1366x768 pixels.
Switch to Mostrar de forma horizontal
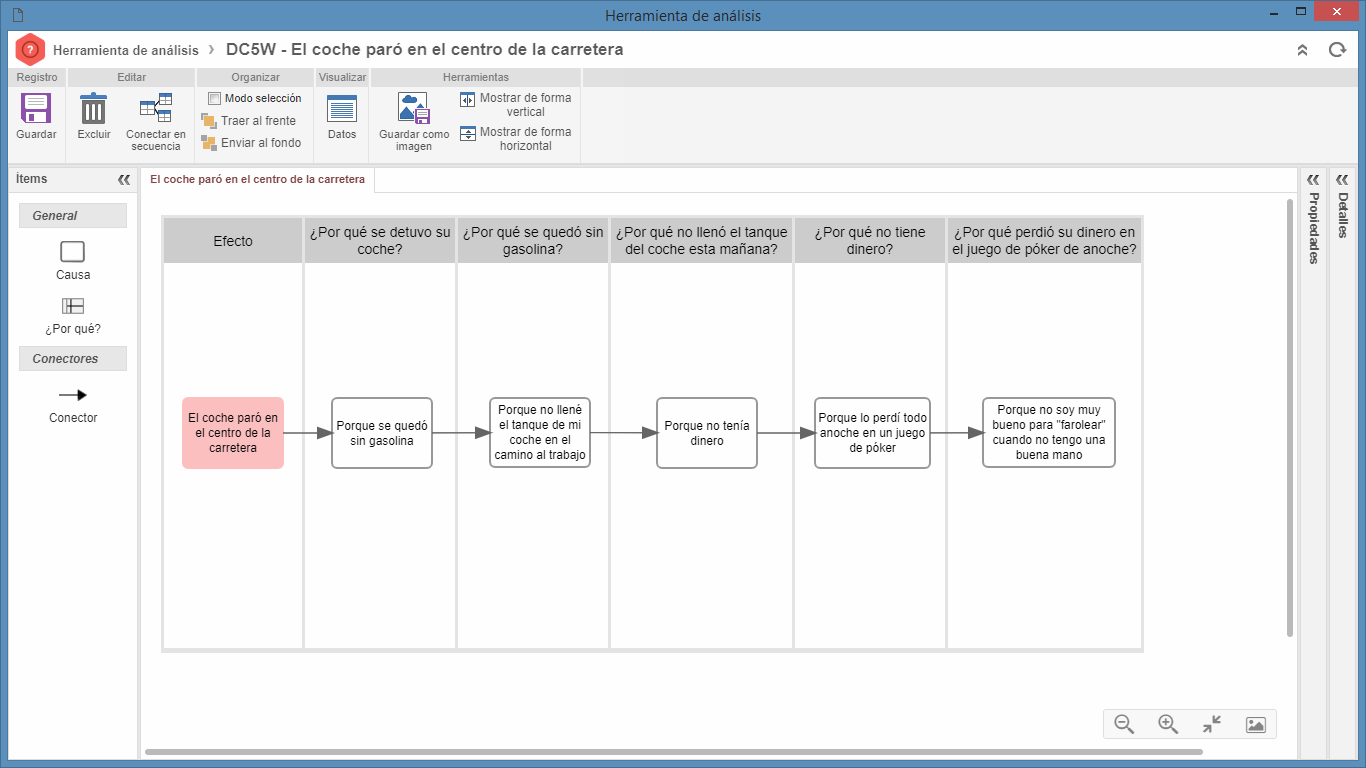coord(515,139)
